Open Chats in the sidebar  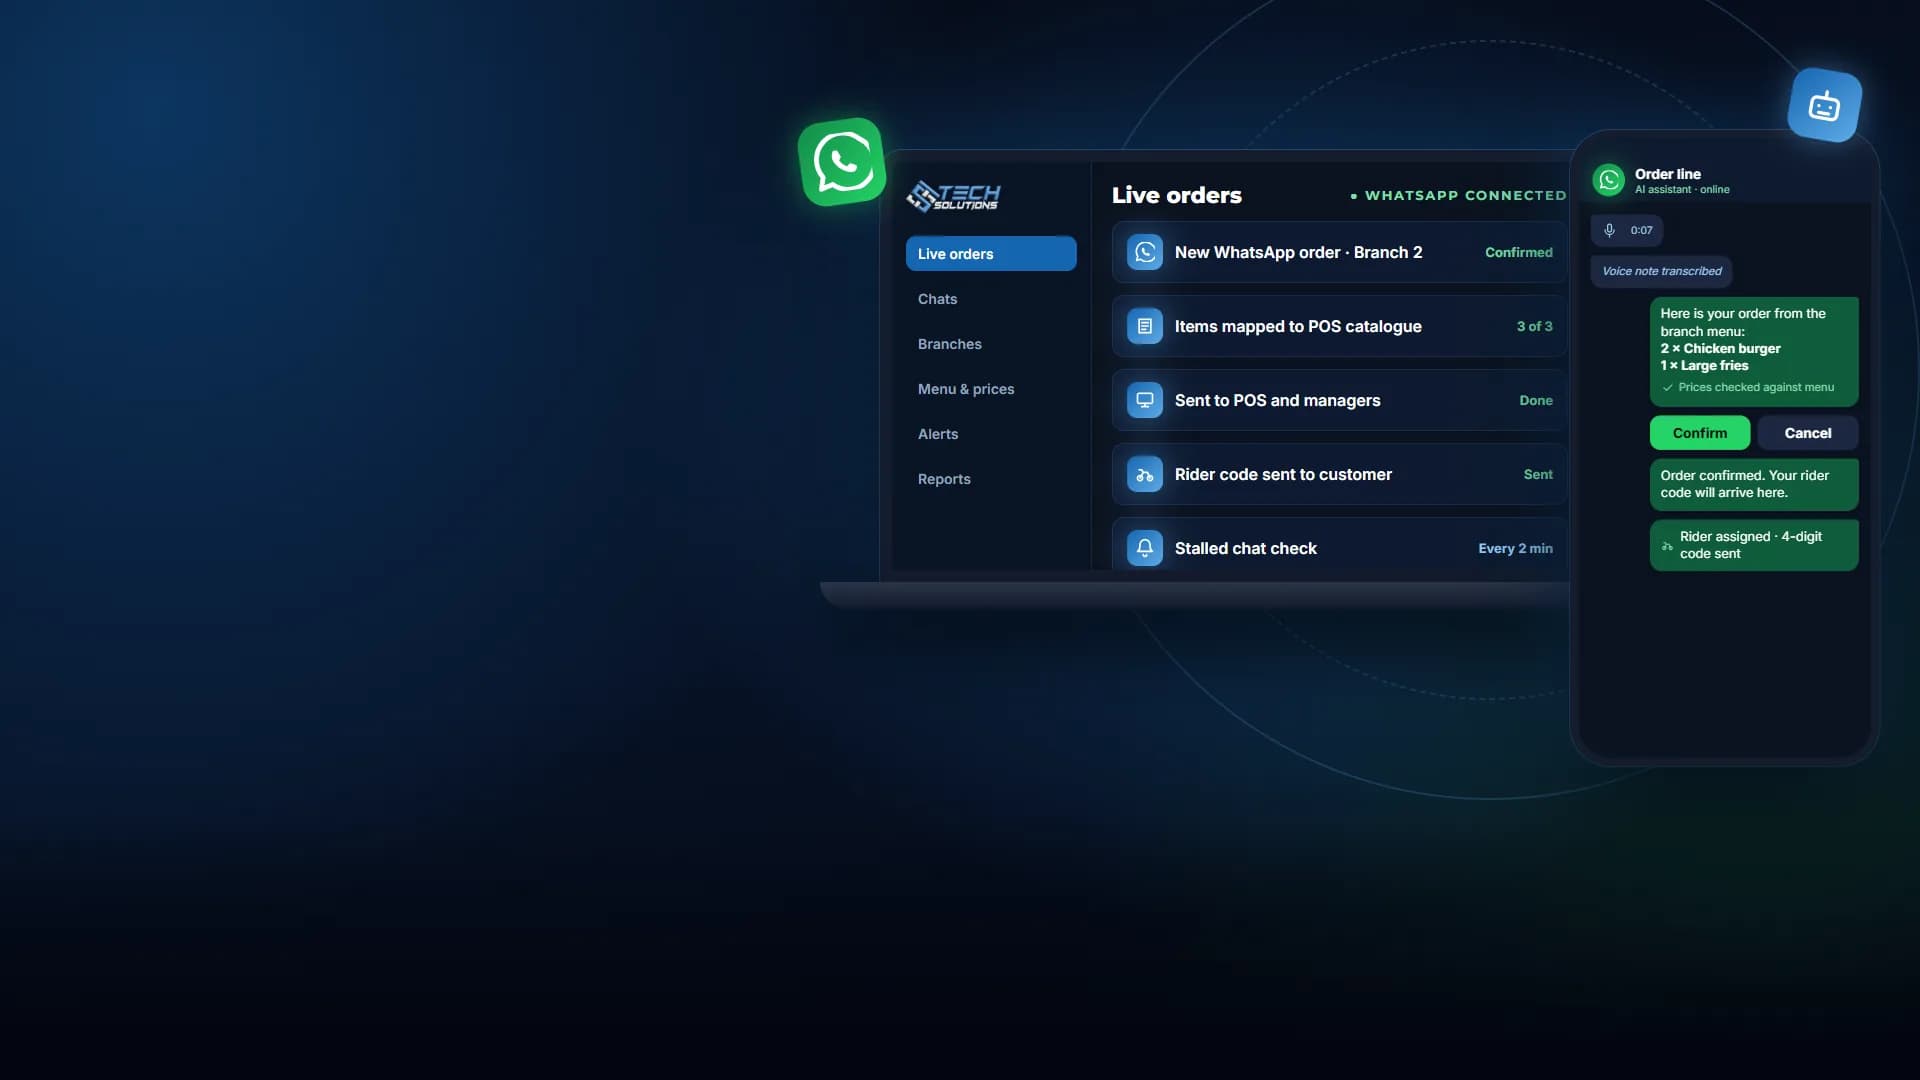point(937,299)
